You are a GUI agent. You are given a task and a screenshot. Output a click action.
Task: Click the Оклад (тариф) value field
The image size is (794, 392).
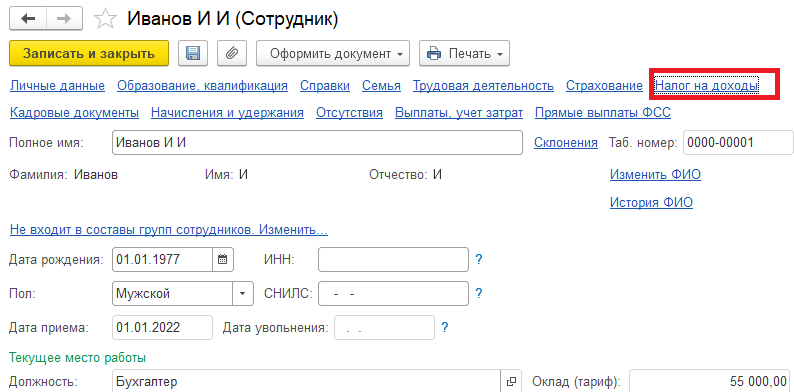(x=709, y=381)
